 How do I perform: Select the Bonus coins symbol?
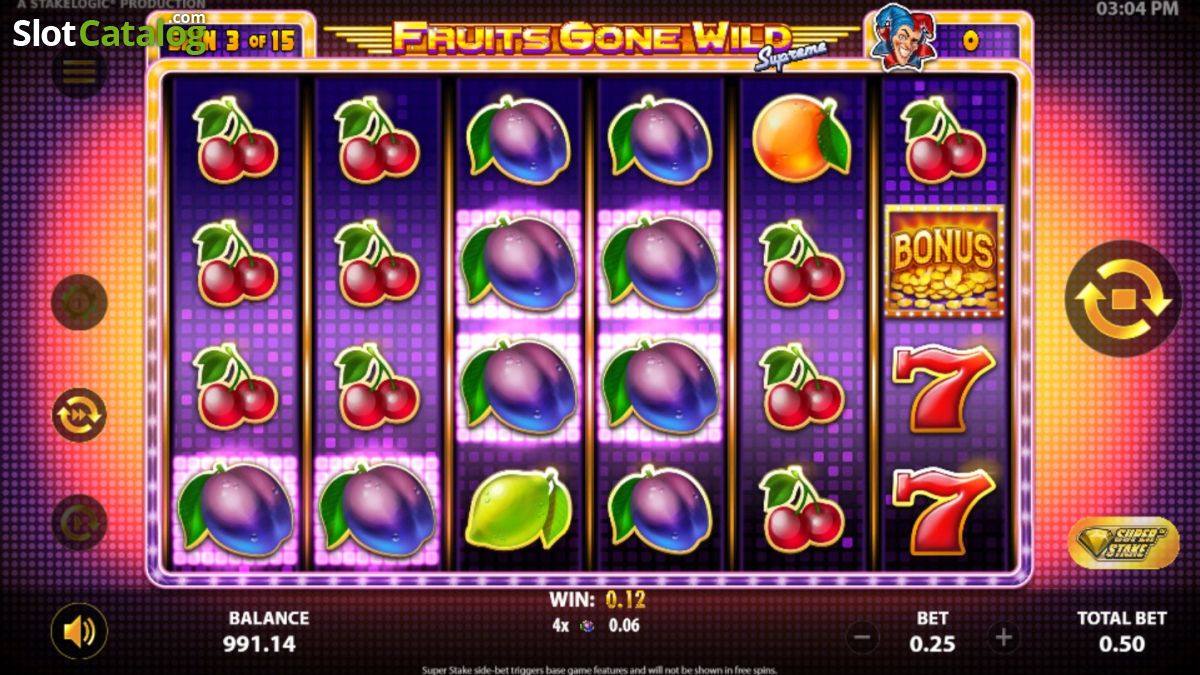pos(944,261)
